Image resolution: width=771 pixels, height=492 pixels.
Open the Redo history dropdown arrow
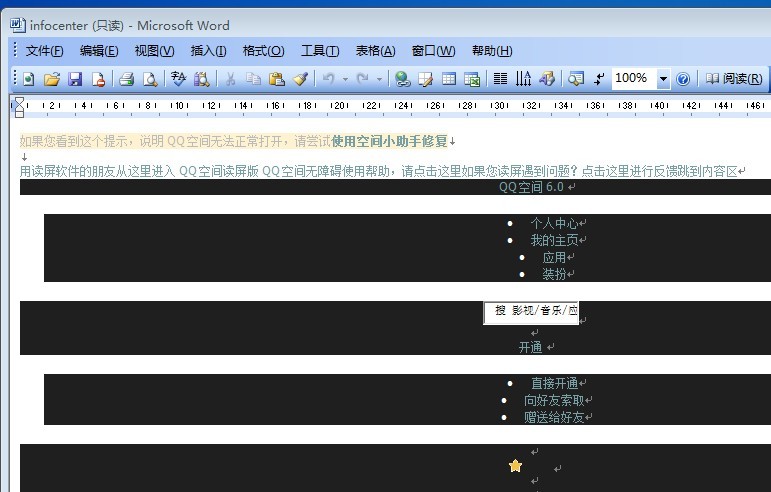379,79
